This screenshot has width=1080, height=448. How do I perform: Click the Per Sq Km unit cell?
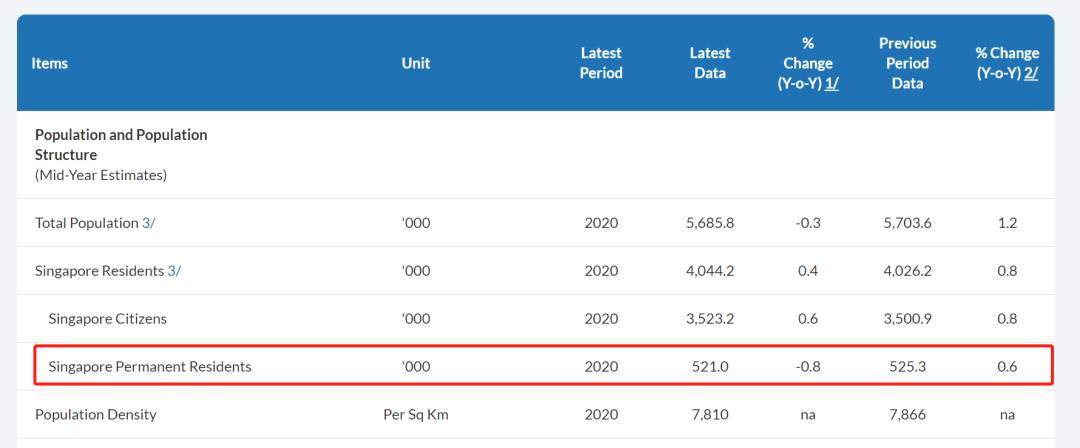(416, 414)
